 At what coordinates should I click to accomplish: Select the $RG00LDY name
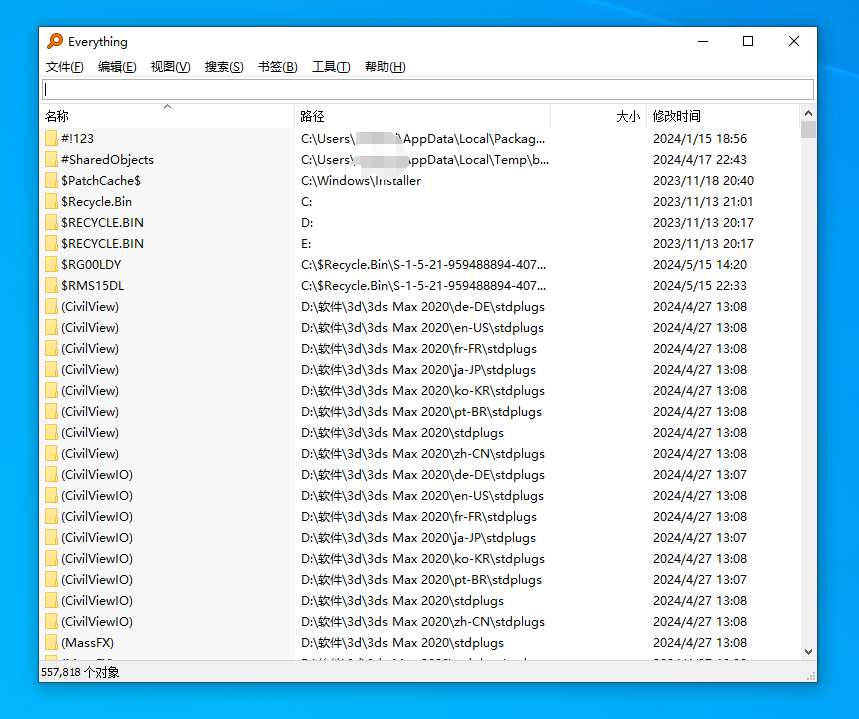pos(91,265)
